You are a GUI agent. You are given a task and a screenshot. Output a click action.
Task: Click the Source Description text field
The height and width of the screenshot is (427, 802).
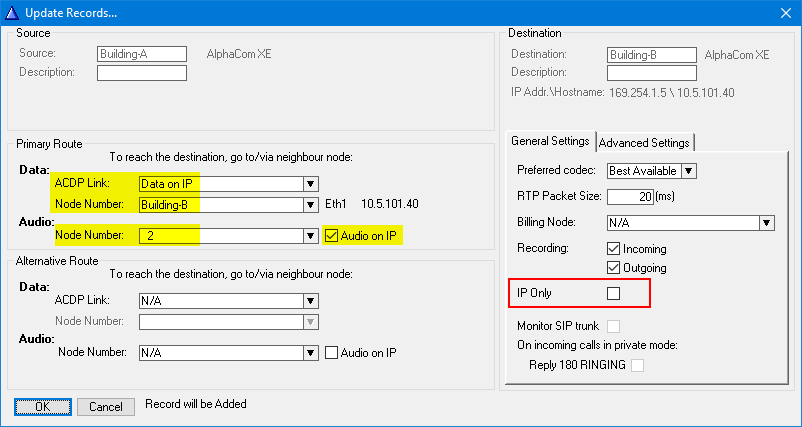tap(142, 73)
